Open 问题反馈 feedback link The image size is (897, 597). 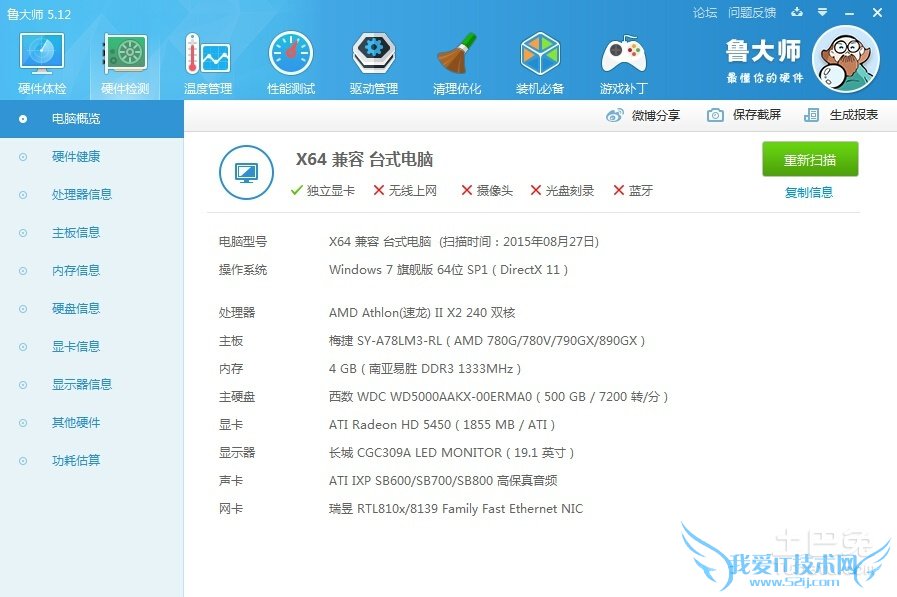(x=752, y=13)
